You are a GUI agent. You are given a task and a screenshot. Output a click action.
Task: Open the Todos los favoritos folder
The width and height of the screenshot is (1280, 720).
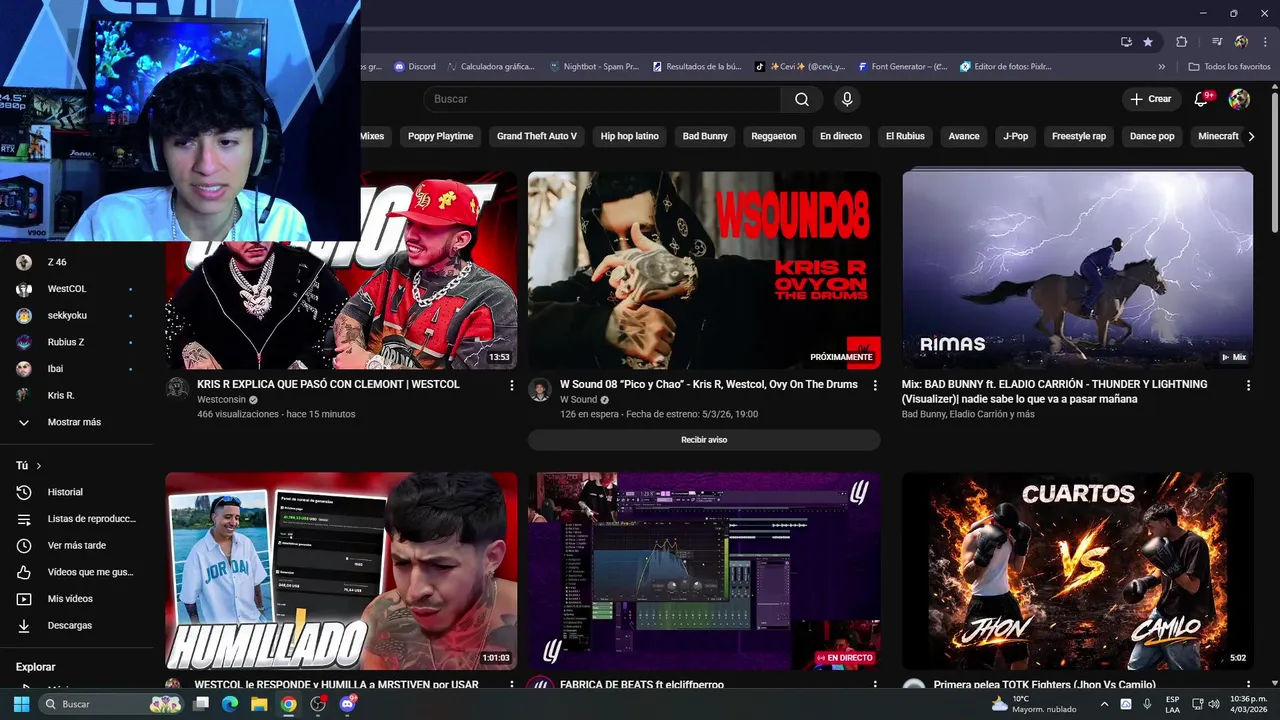[1229, 67]
